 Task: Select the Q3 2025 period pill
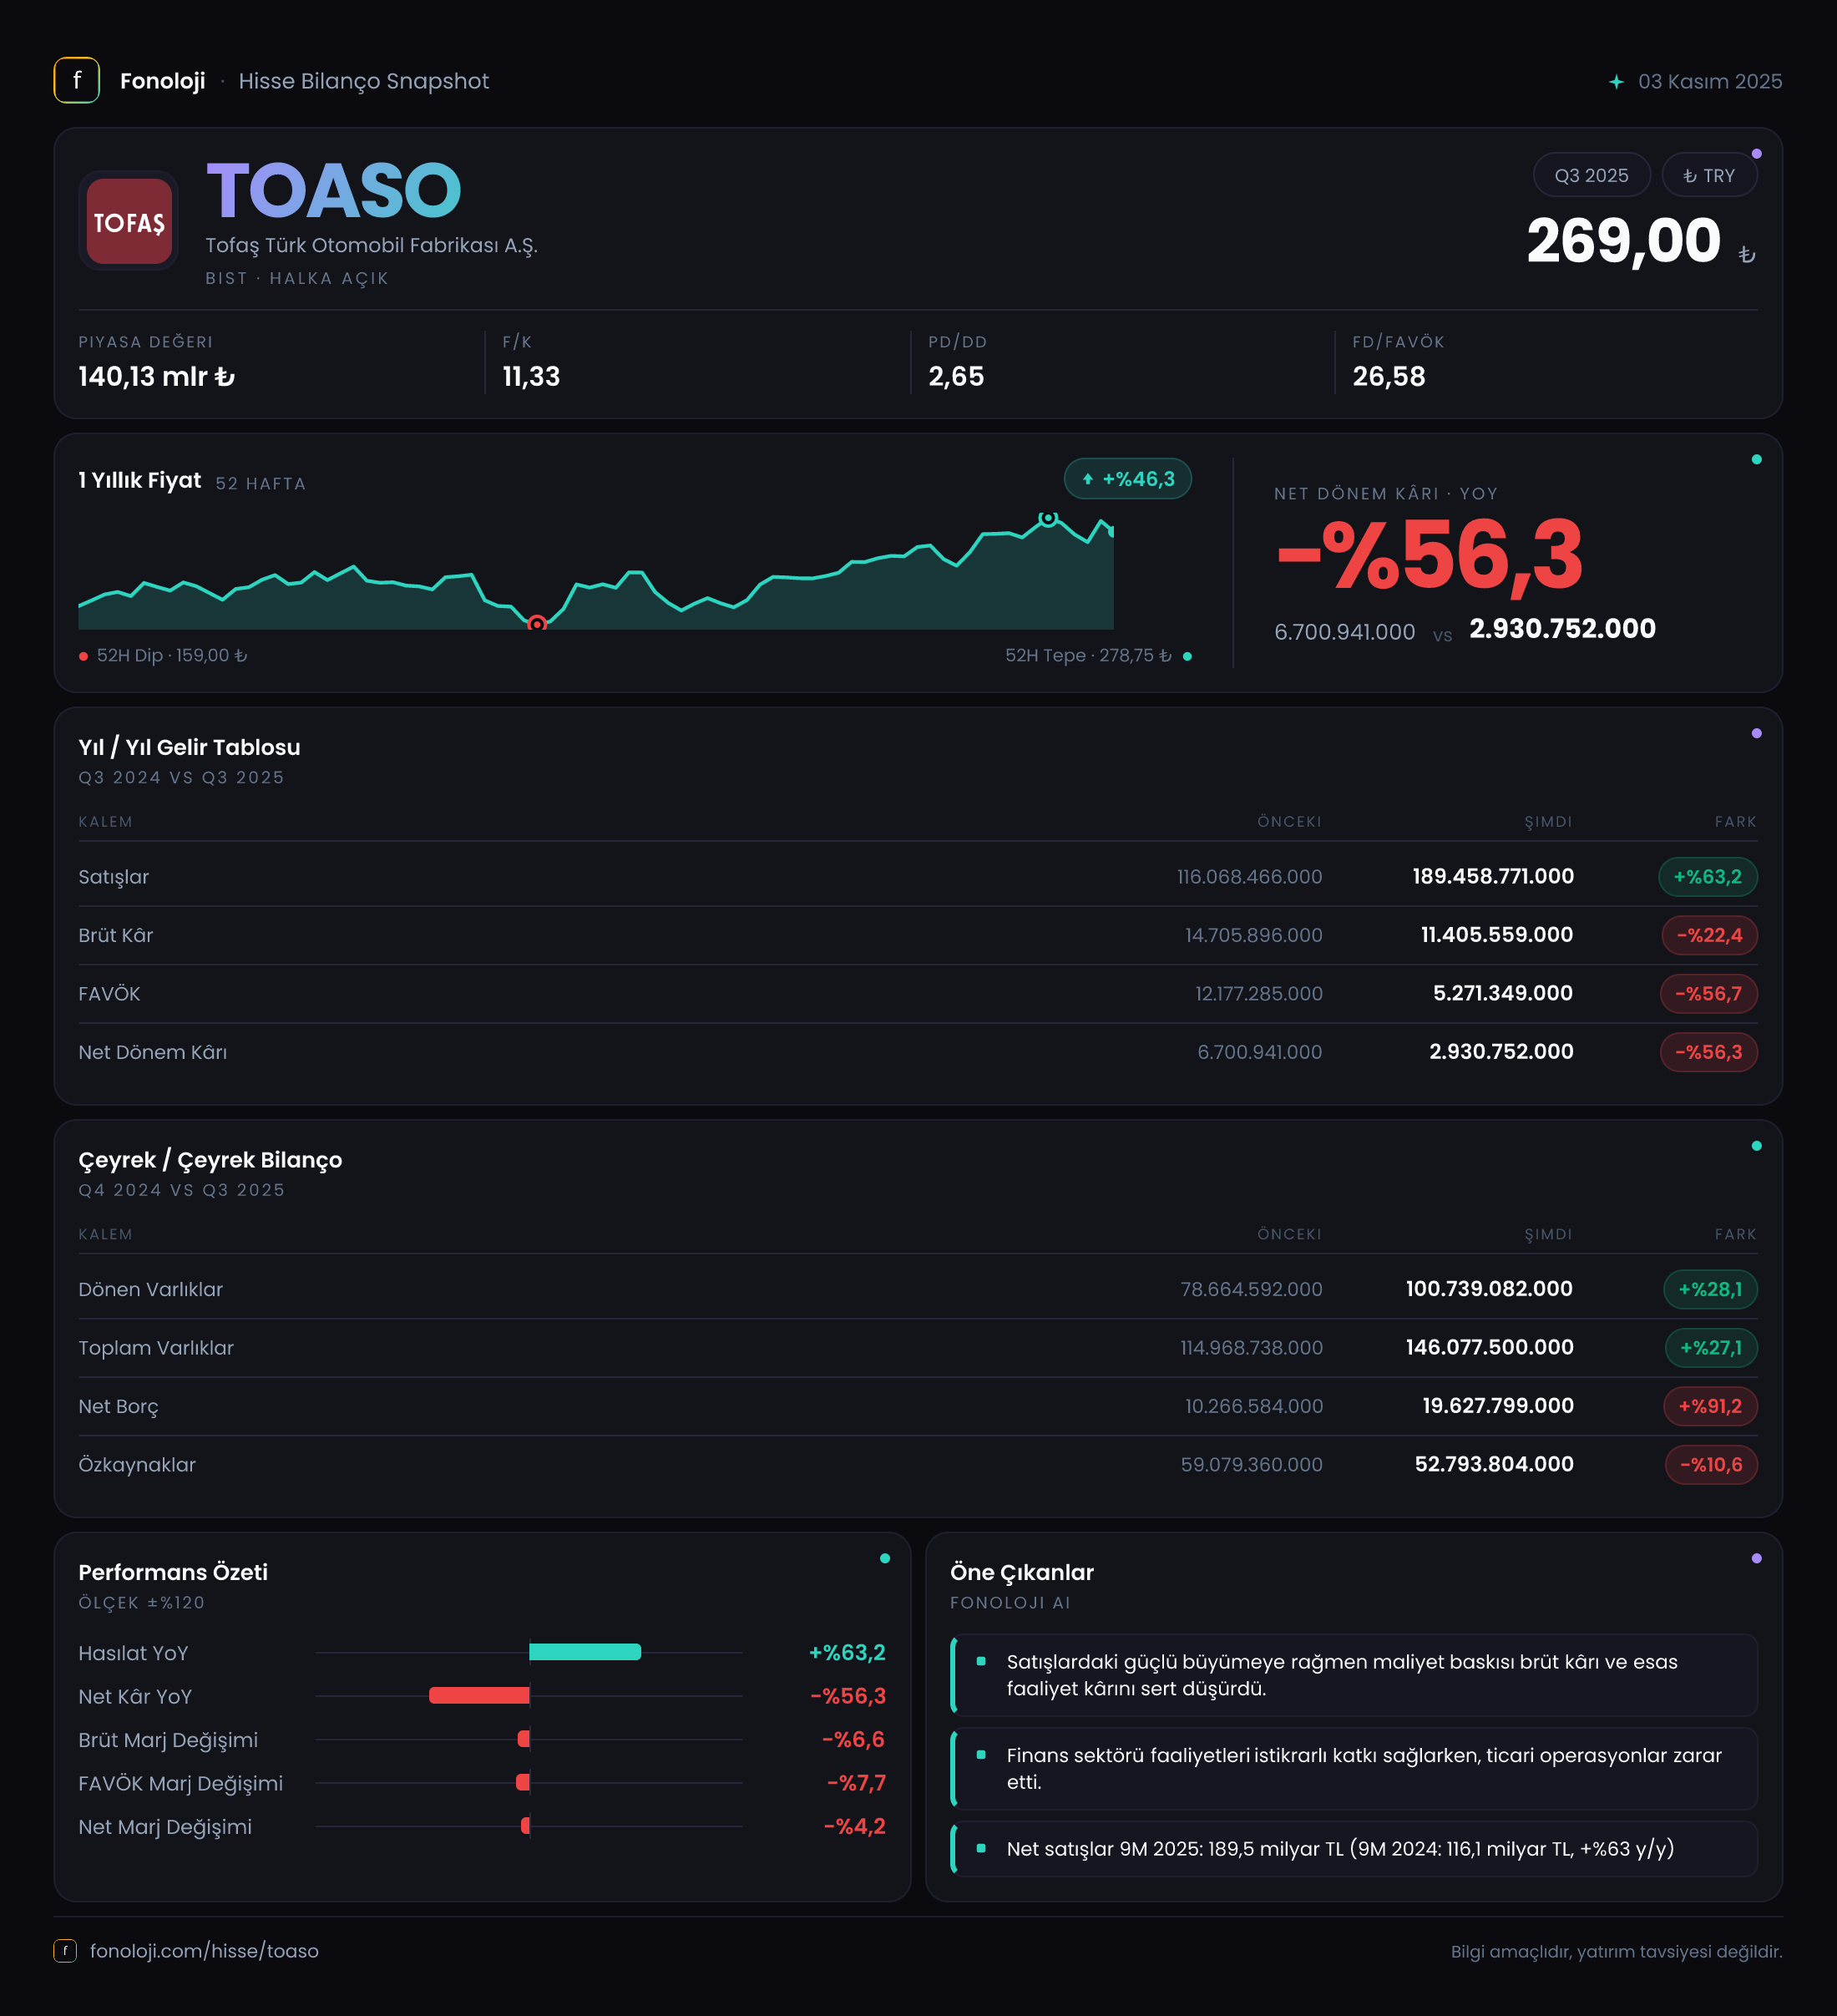[1591, 175]
